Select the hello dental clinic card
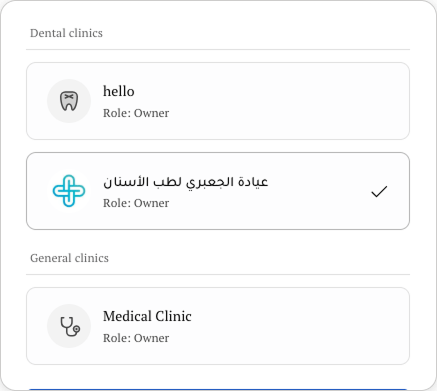437x391 pixels. pyautogui.click(x=218, y=101)
